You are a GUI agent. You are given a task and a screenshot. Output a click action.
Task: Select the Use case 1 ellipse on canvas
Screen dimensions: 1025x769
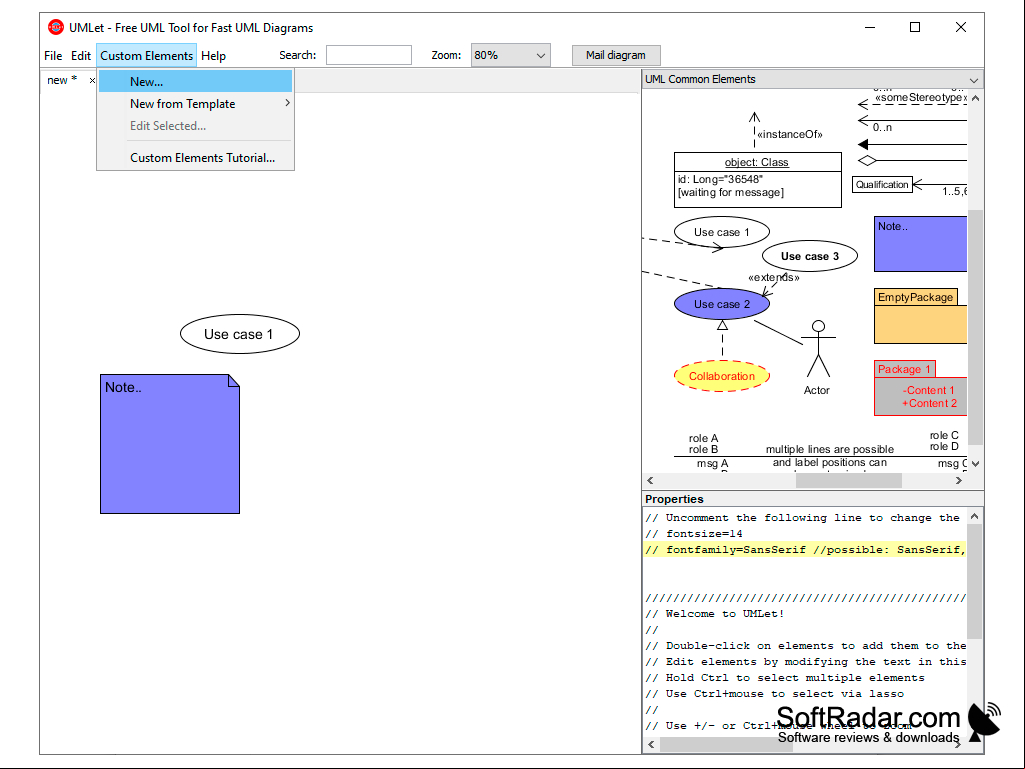click(x=240, y=334)
